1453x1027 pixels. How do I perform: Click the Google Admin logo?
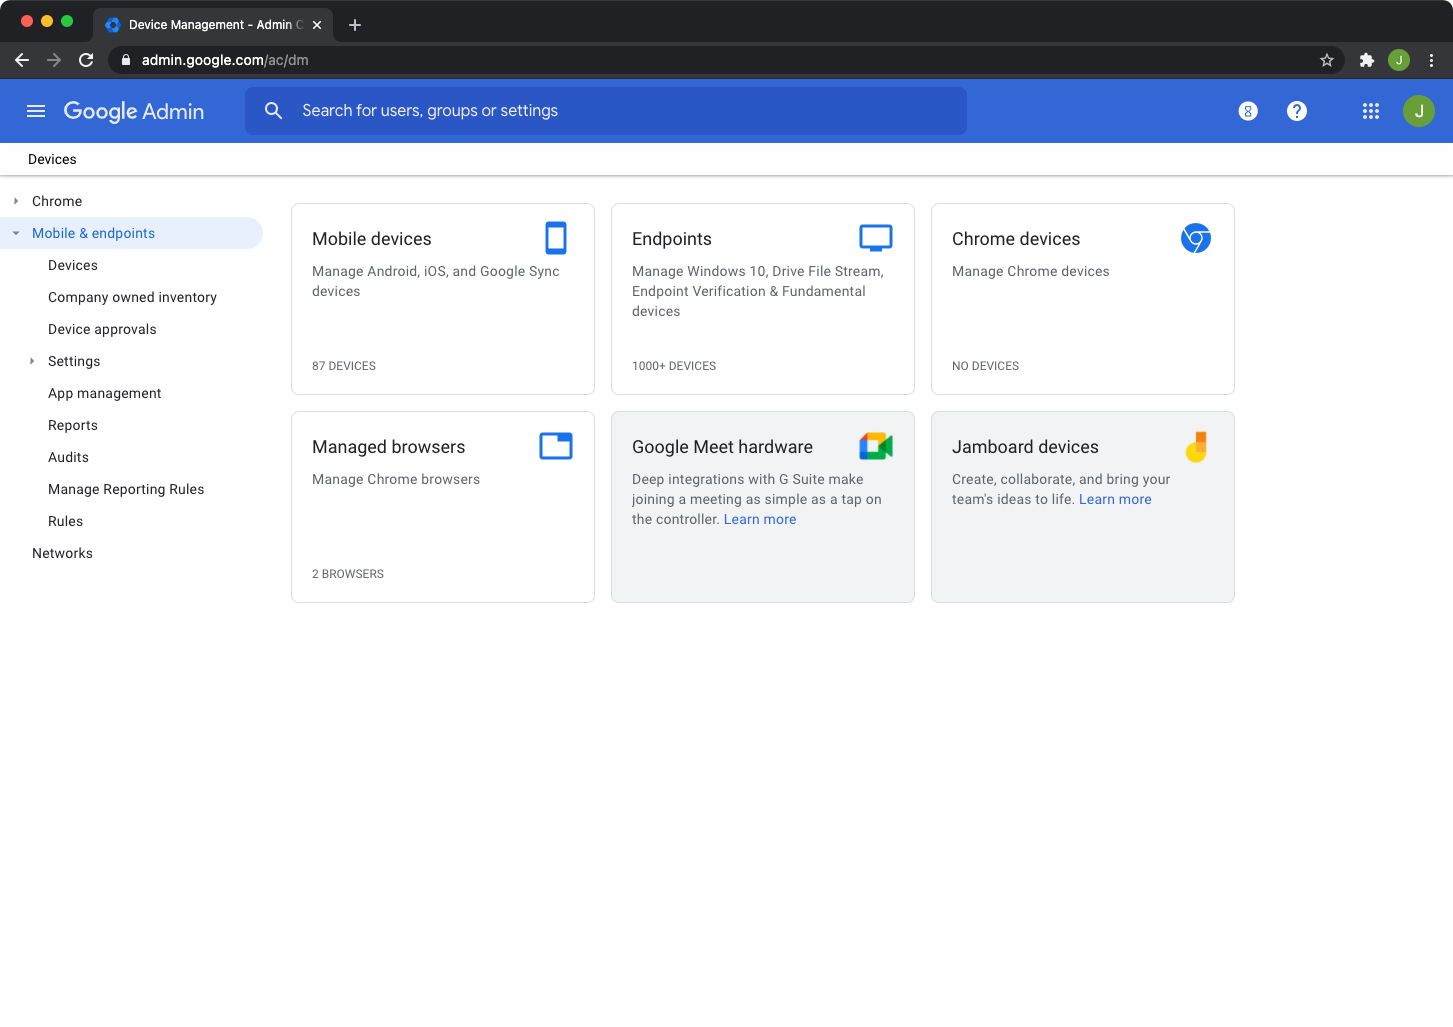click(x=134, y=111)
